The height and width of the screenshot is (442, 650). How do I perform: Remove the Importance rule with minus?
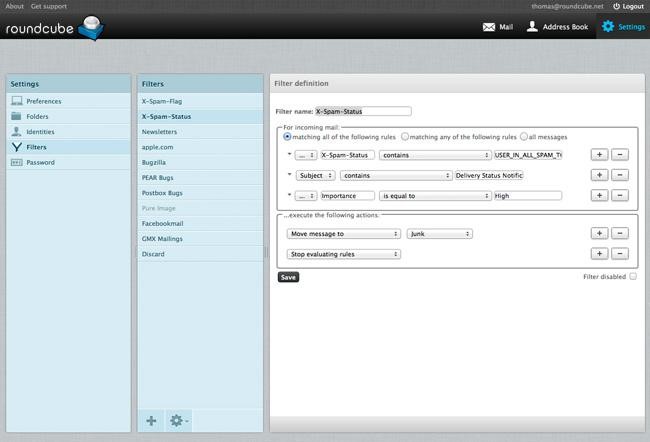pos(620,195)
